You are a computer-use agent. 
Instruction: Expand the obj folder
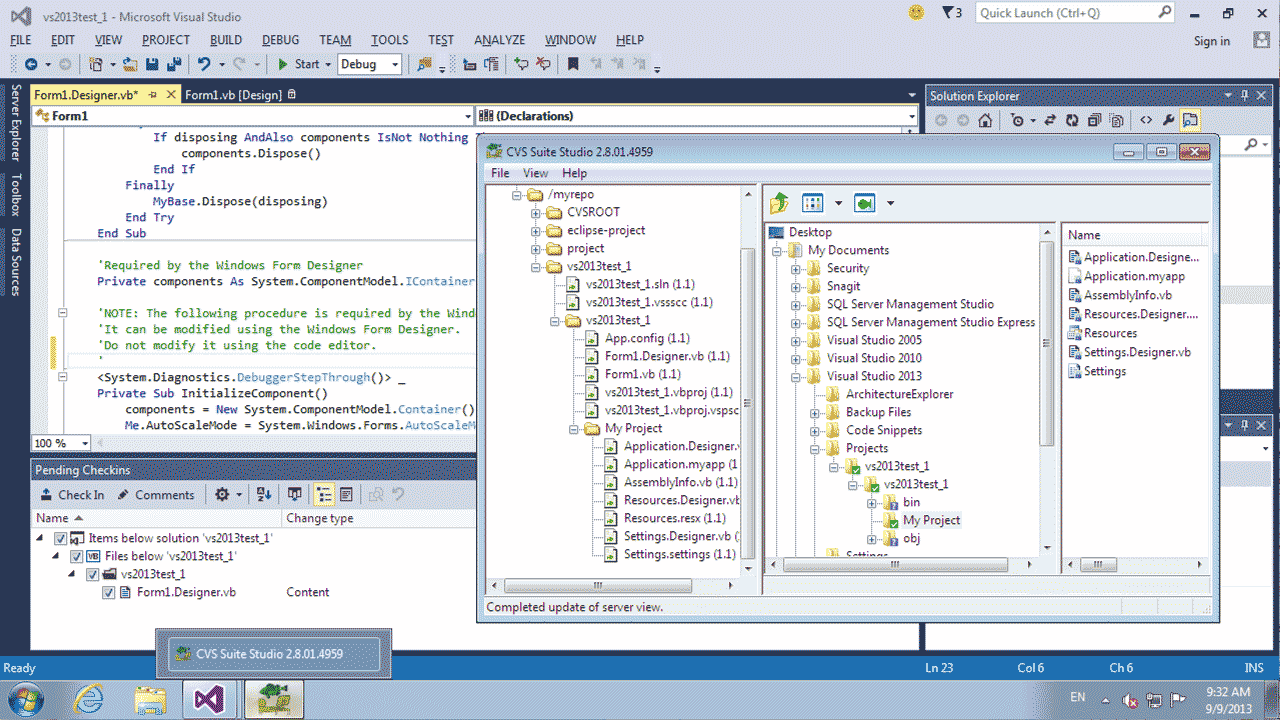point(872,538)
